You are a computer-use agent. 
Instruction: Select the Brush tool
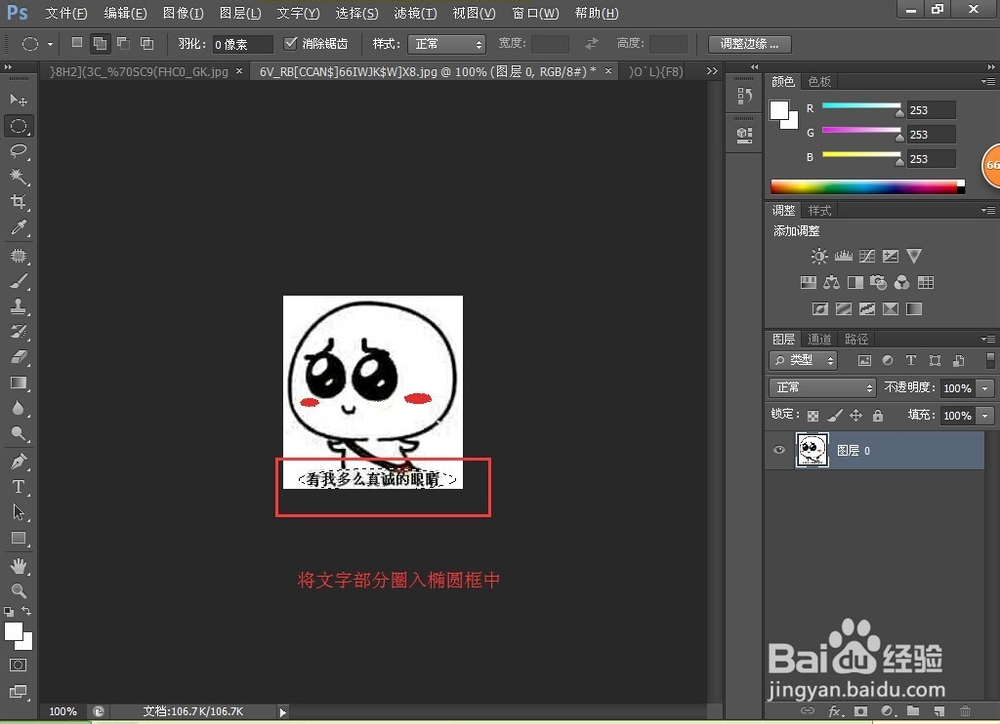[18, 281]
